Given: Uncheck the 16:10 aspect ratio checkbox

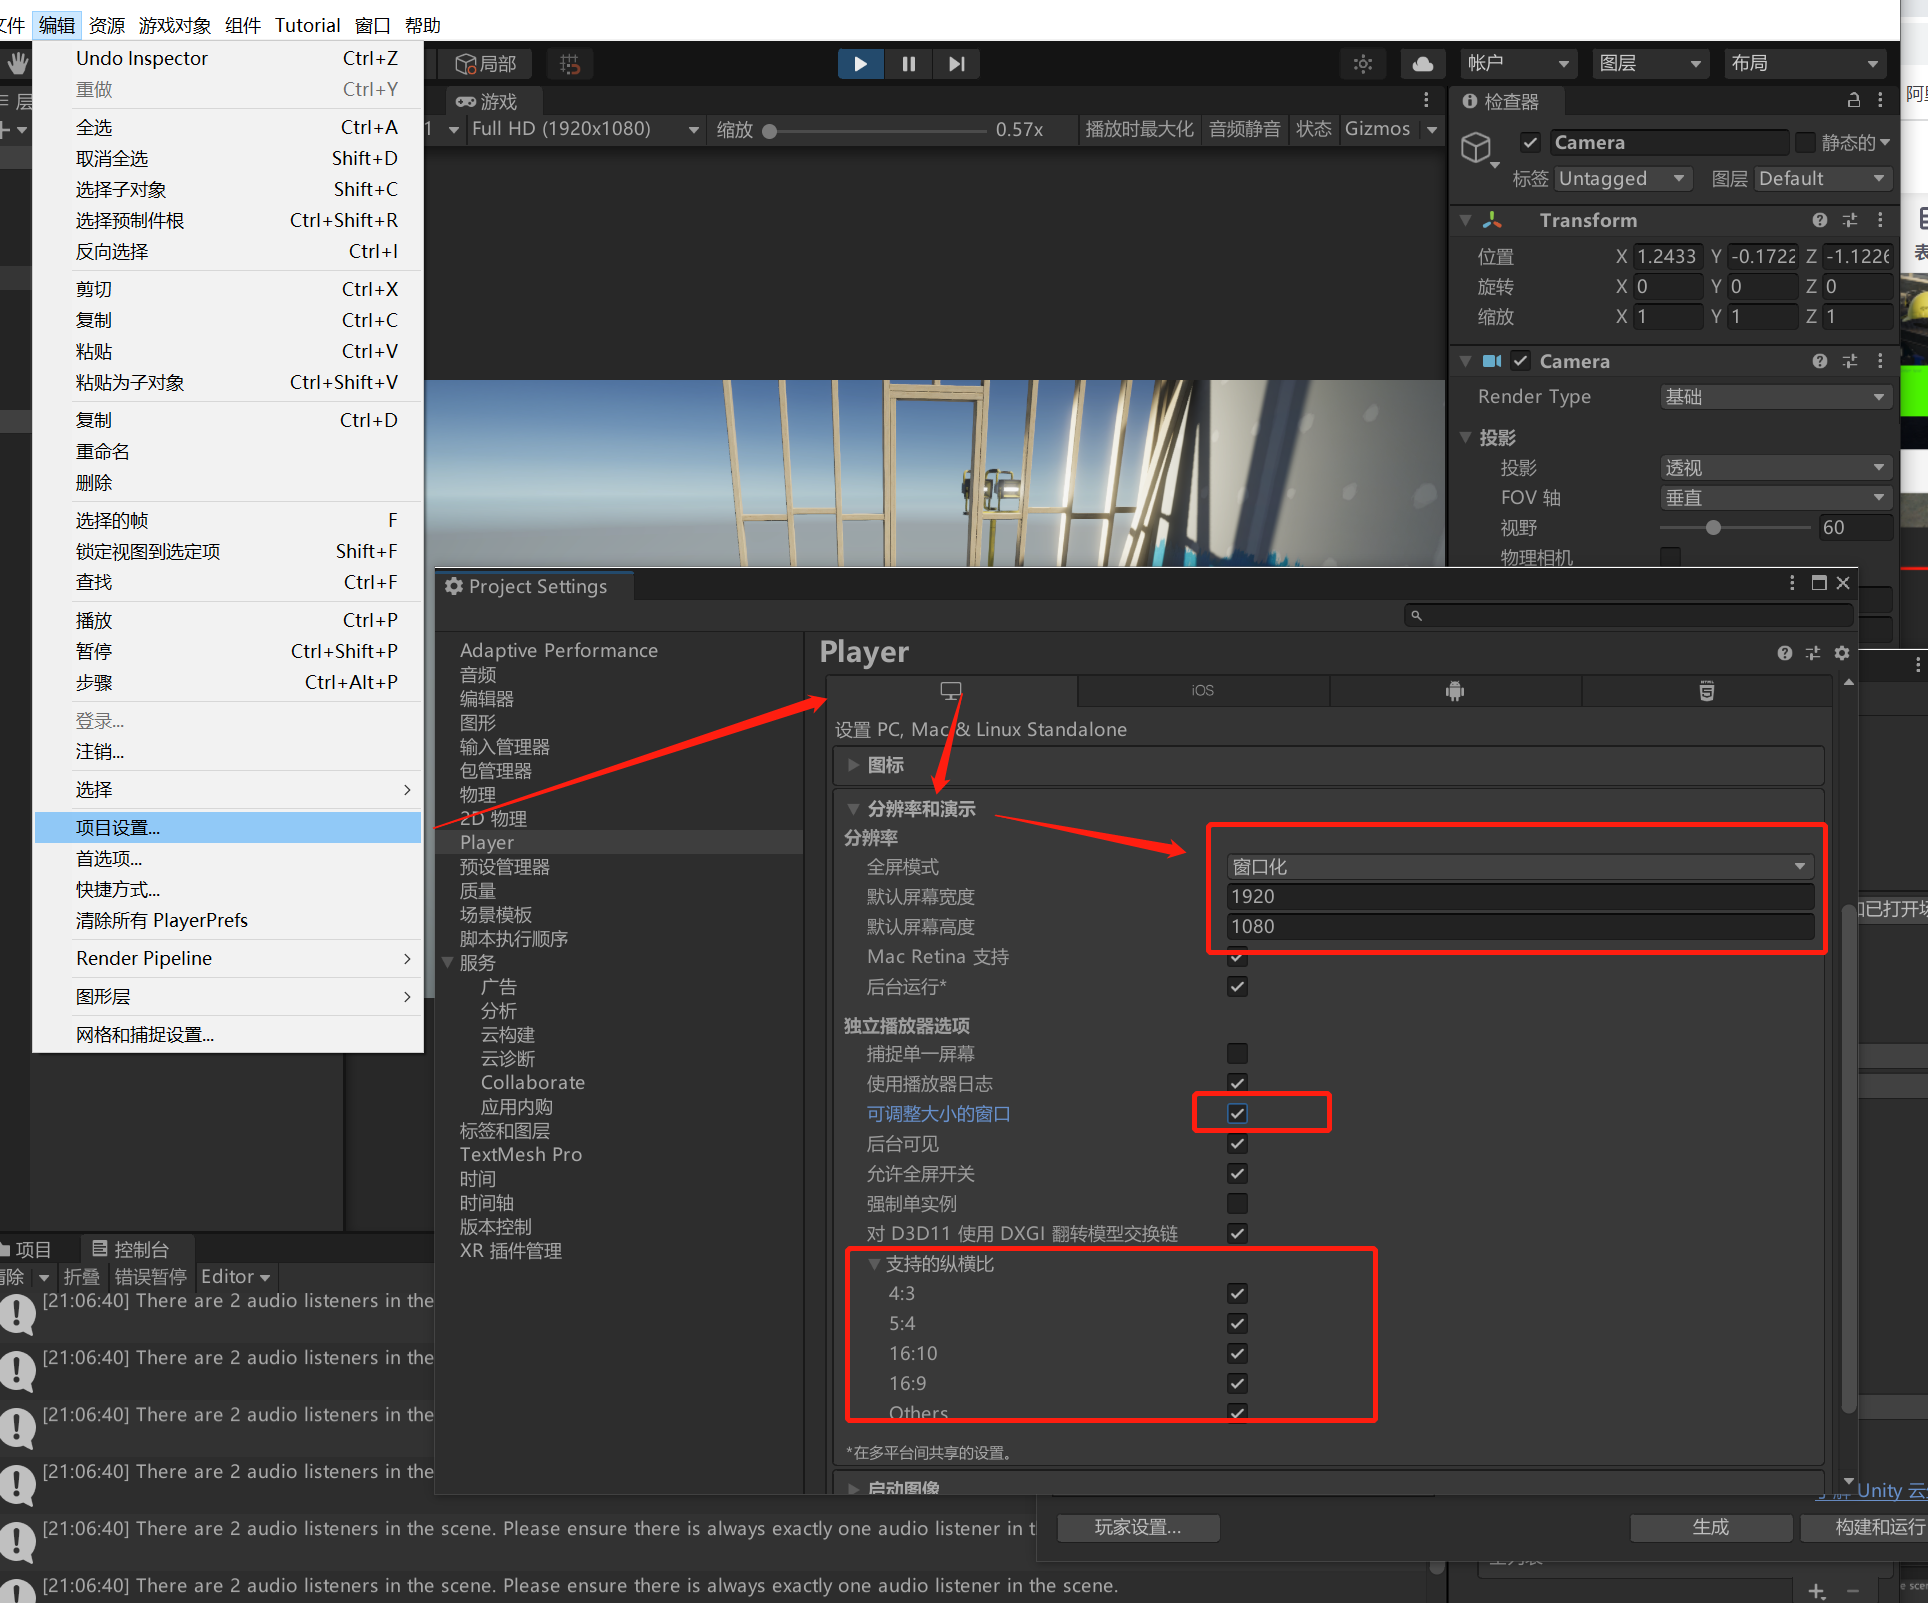Looking at the screenshot, I should click(x=1237, y=1353).
